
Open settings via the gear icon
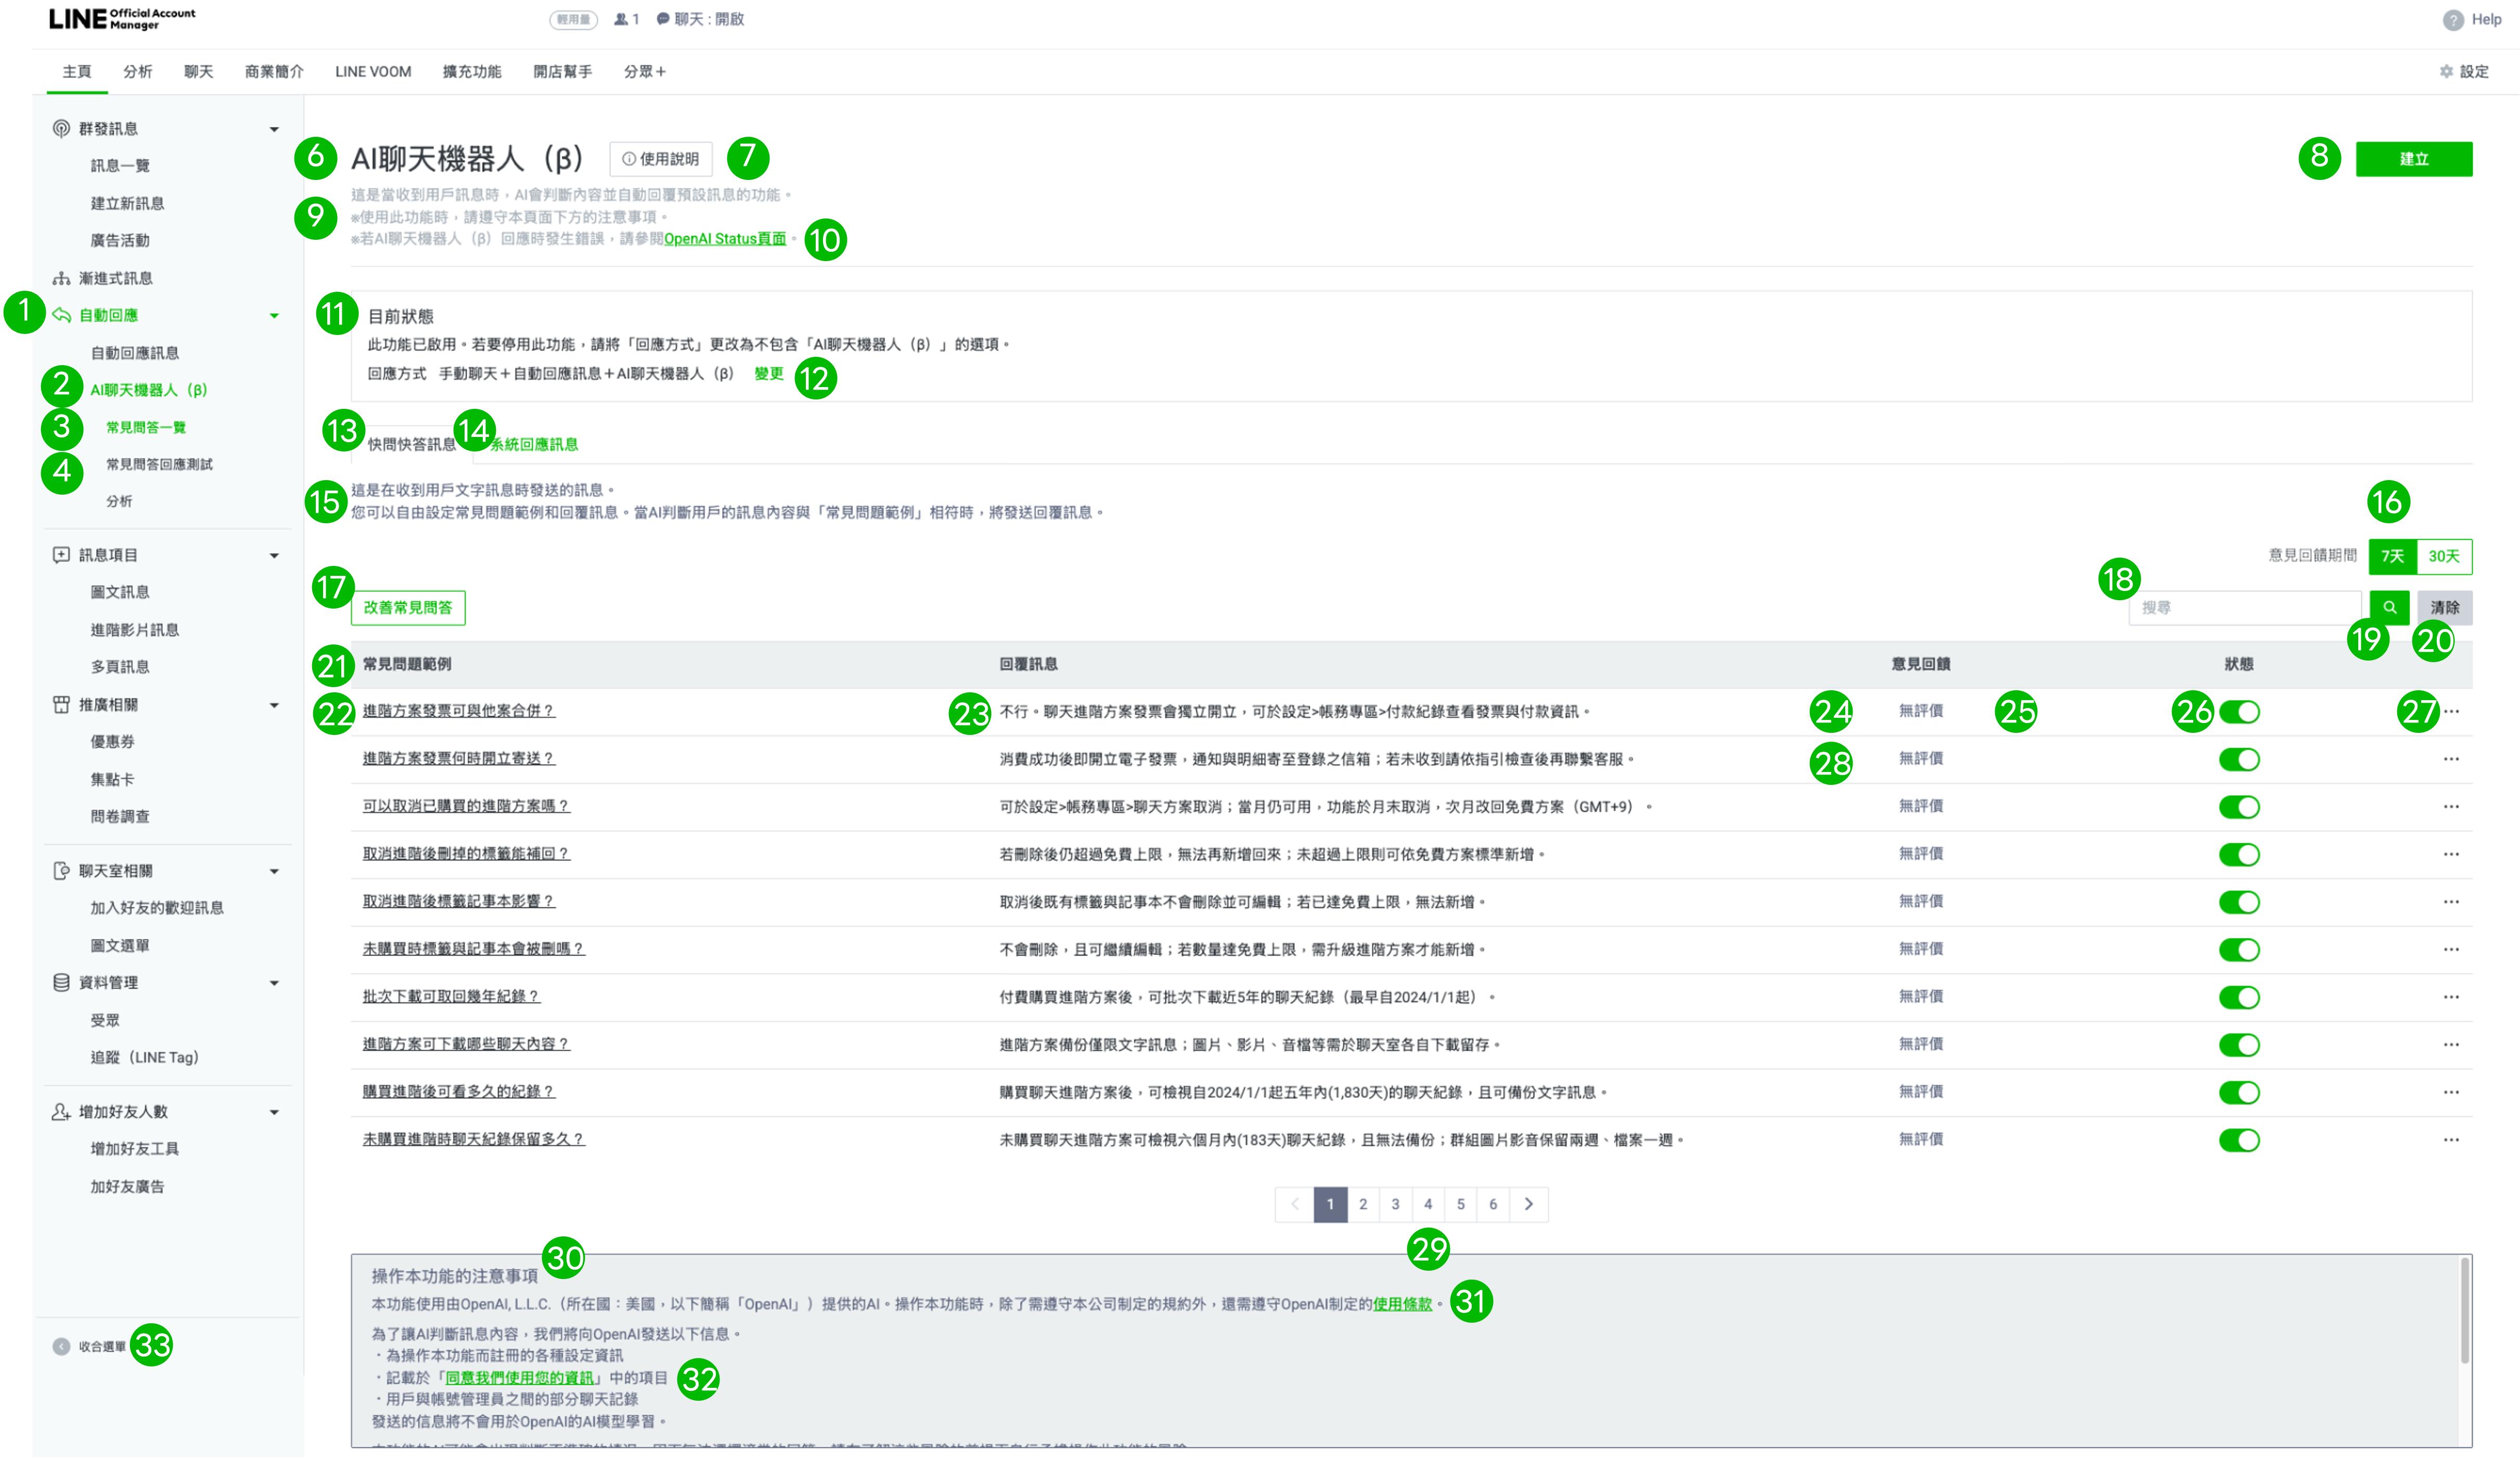coord(2446,72)
